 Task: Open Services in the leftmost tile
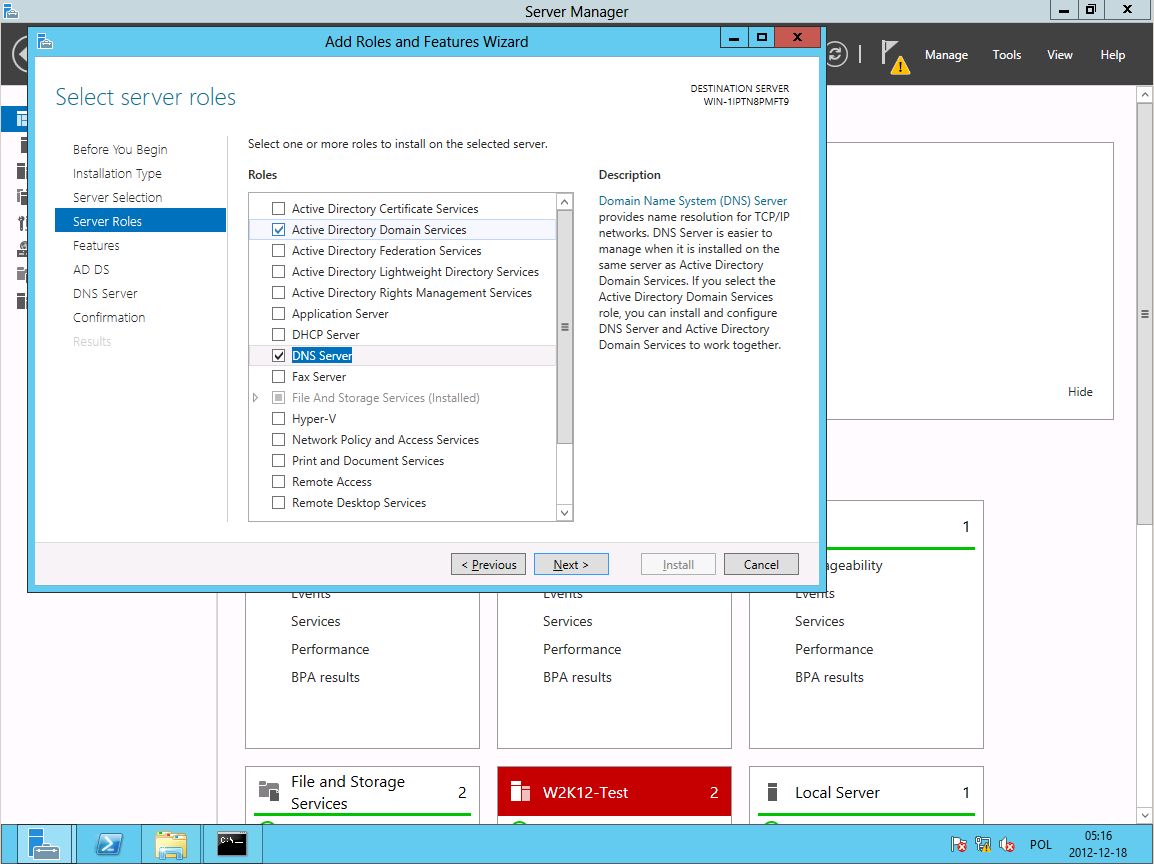pos(315,621)
